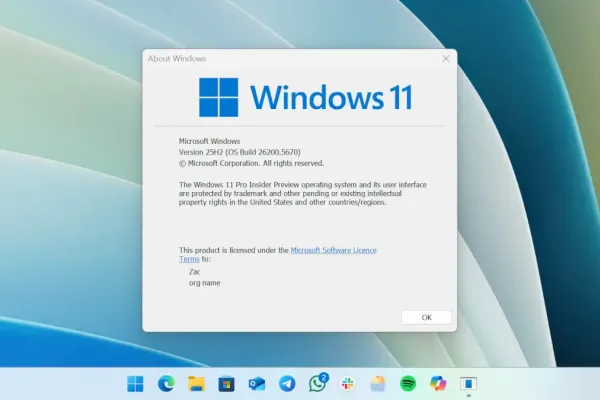Open Outlook from the taskbar

click(257, 384)
